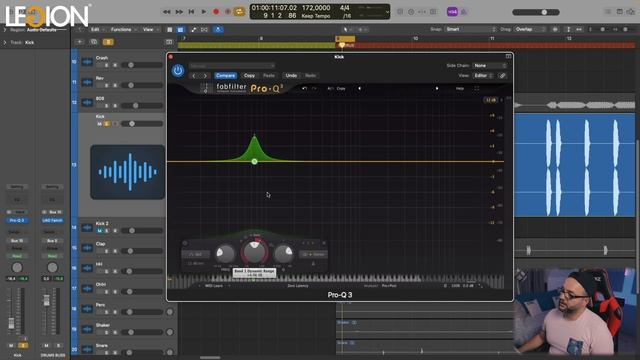Toggle Pro-Q full screen icon

(476, 88)
